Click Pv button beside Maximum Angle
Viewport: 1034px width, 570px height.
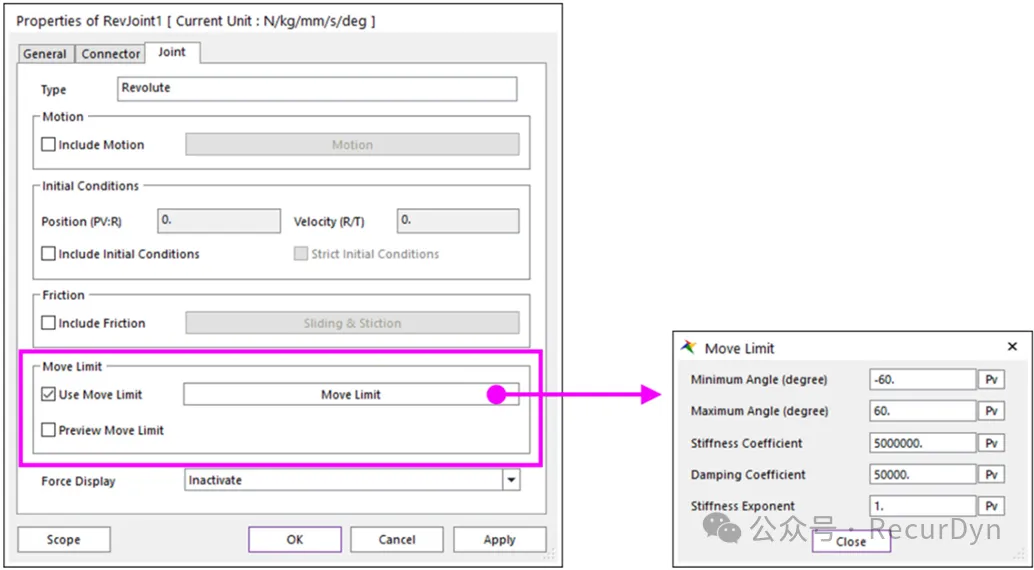pyautogui.click(x=990, y=411)
